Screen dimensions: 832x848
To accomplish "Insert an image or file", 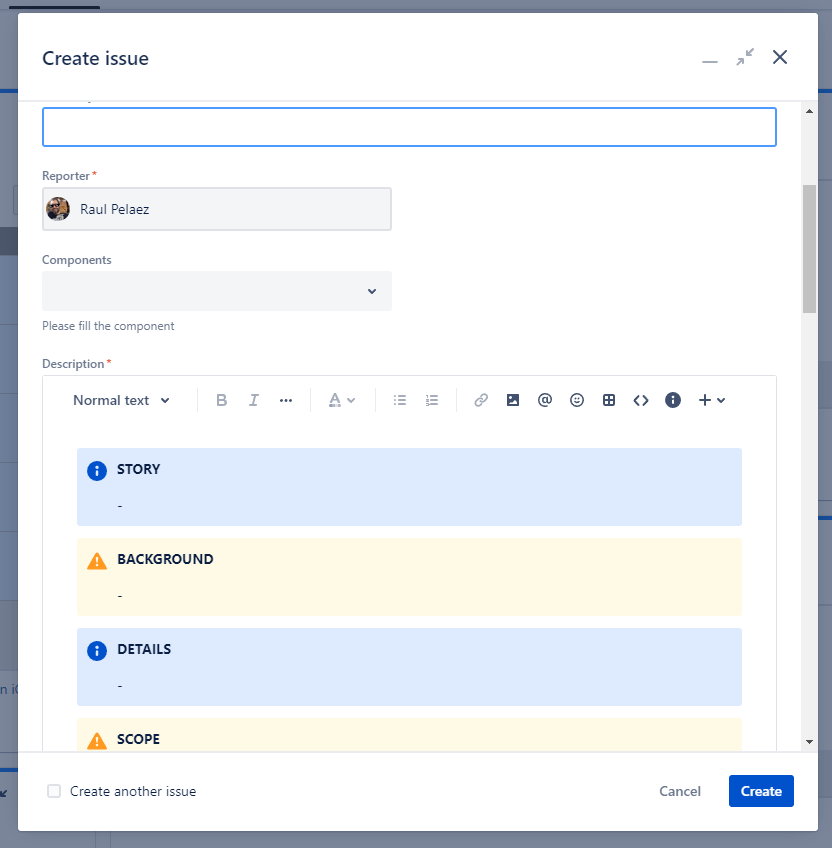I will pyautogui.click(x=513, y=400).
